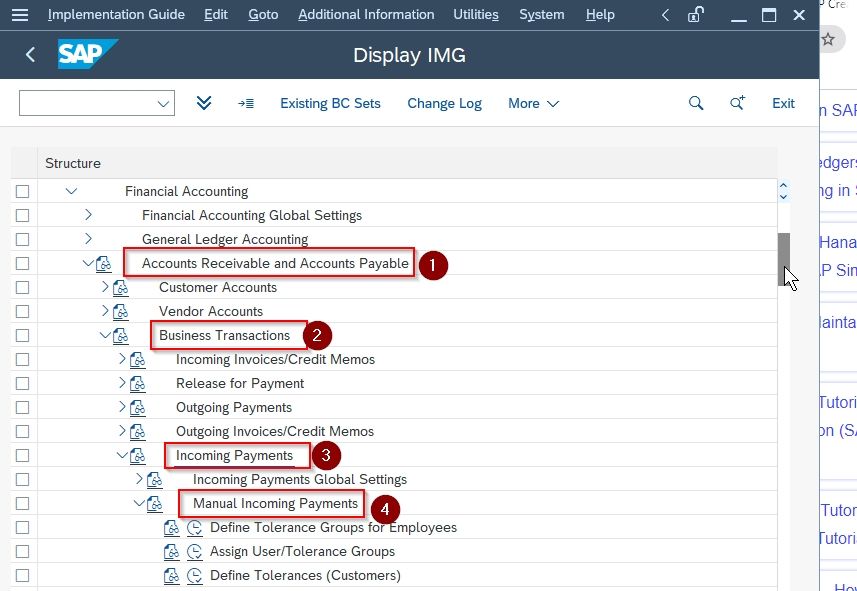Check the Manual Incoming Payments row checkbox
Image resolution: width=857 pixels, height=591 pixels.
[22, 504]
